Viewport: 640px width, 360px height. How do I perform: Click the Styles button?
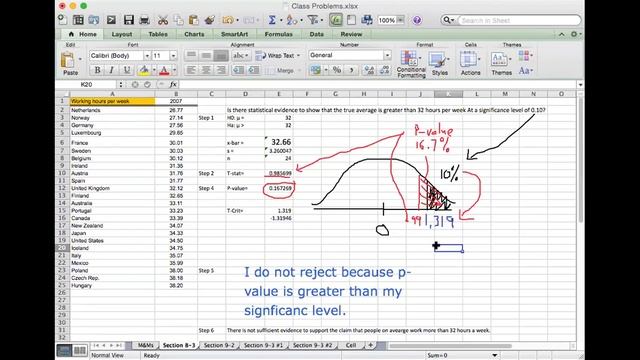(439, 64)
